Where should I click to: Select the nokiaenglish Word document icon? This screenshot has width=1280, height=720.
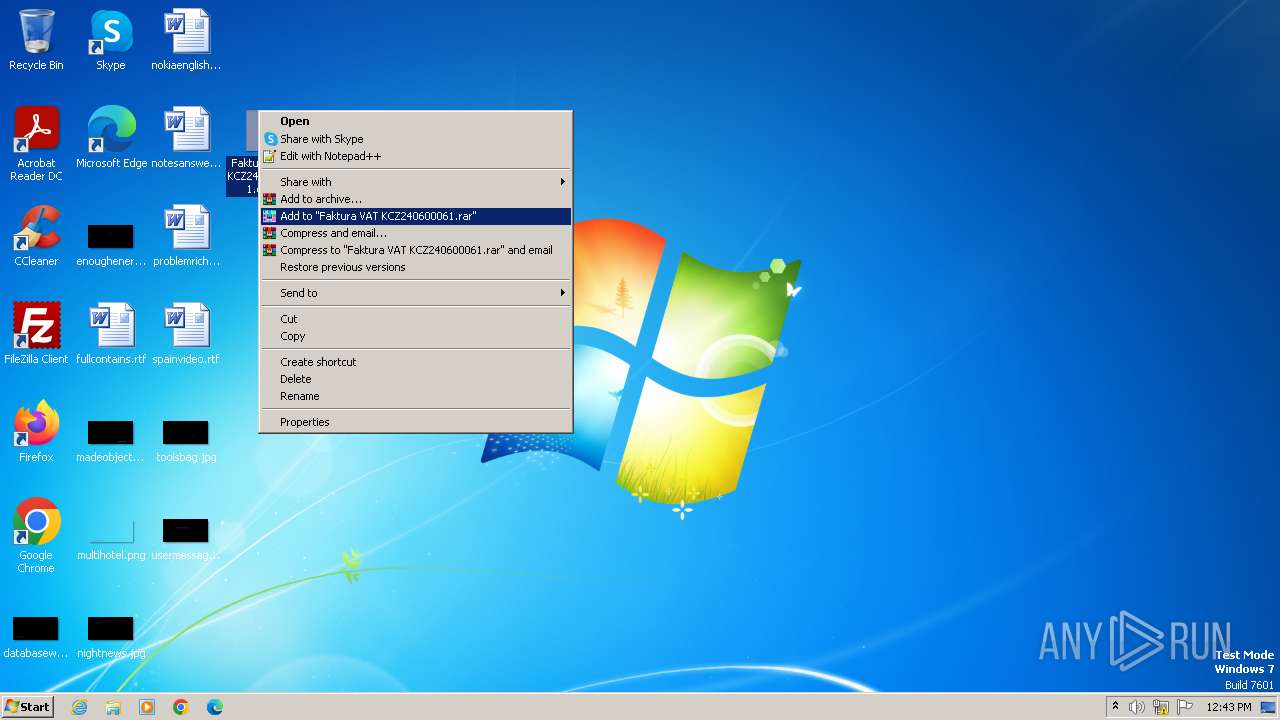click(x=186, y=41)
